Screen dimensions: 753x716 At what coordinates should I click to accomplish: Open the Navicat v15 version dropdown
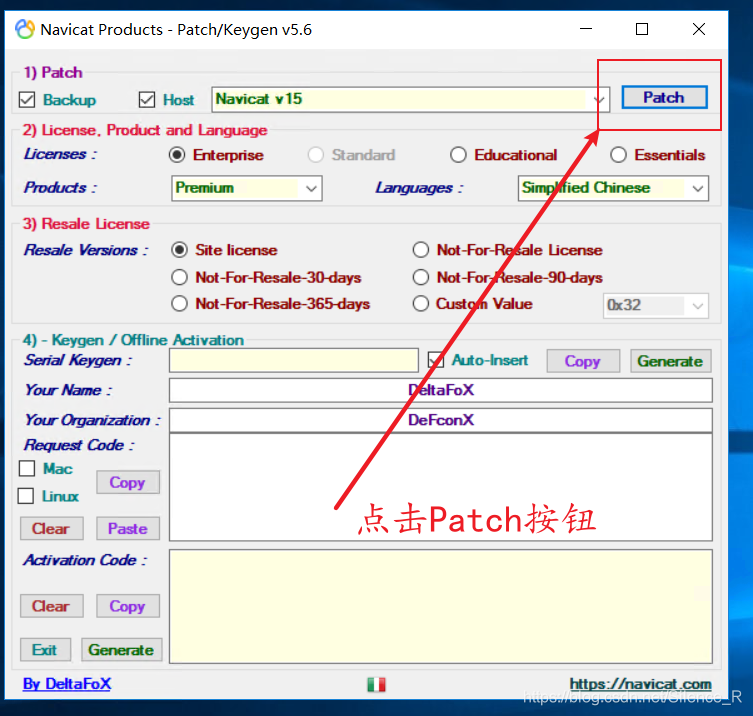click(x=600, y=99)
